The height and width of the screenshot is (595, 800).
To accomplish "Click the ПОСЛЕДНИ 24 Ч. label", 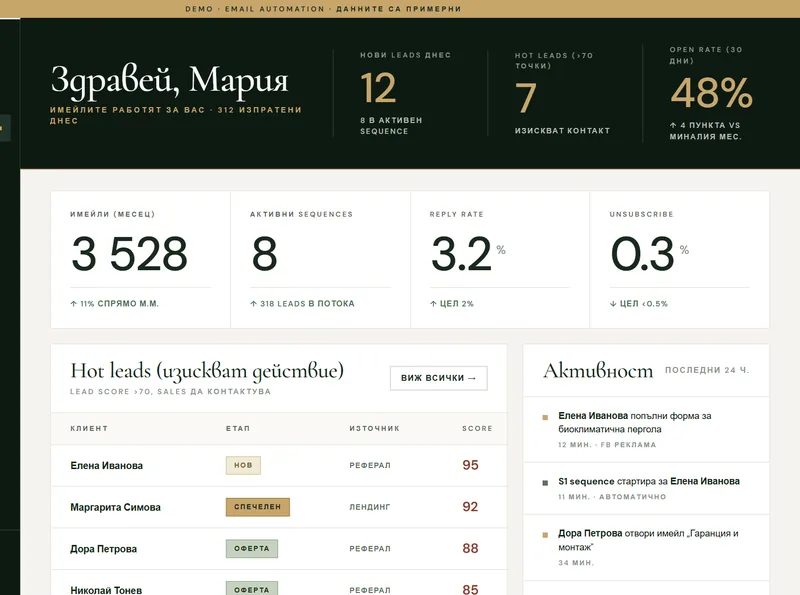I will click(707, 370).
